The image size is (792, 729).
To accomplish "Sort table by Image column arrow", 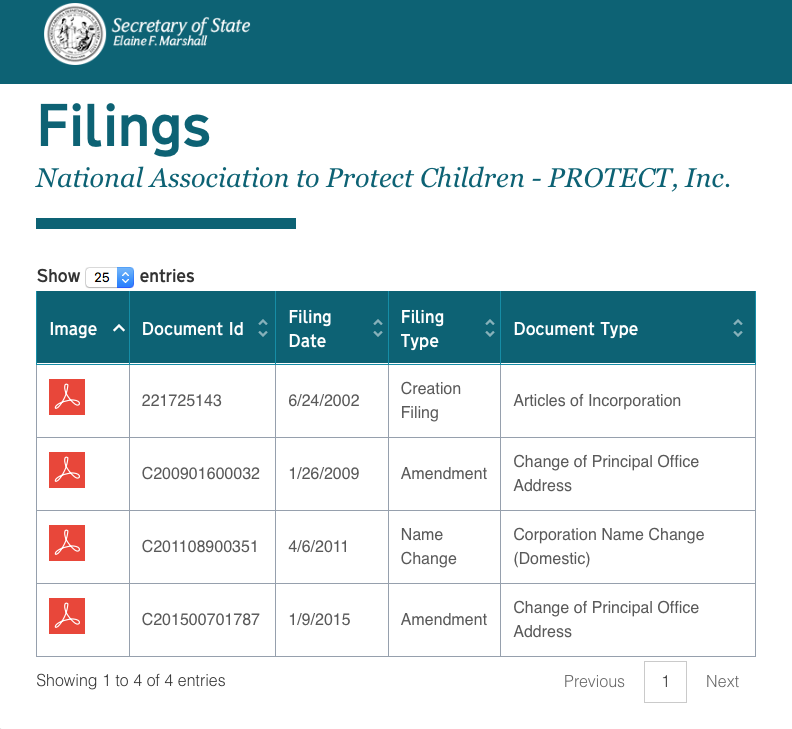I will [x=119, y=328].
